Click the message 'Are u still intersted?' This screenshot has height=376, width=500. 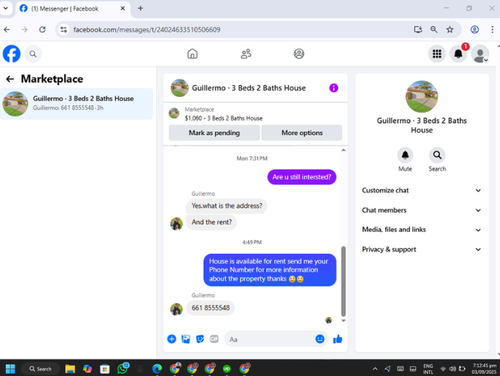pos(302,177)
